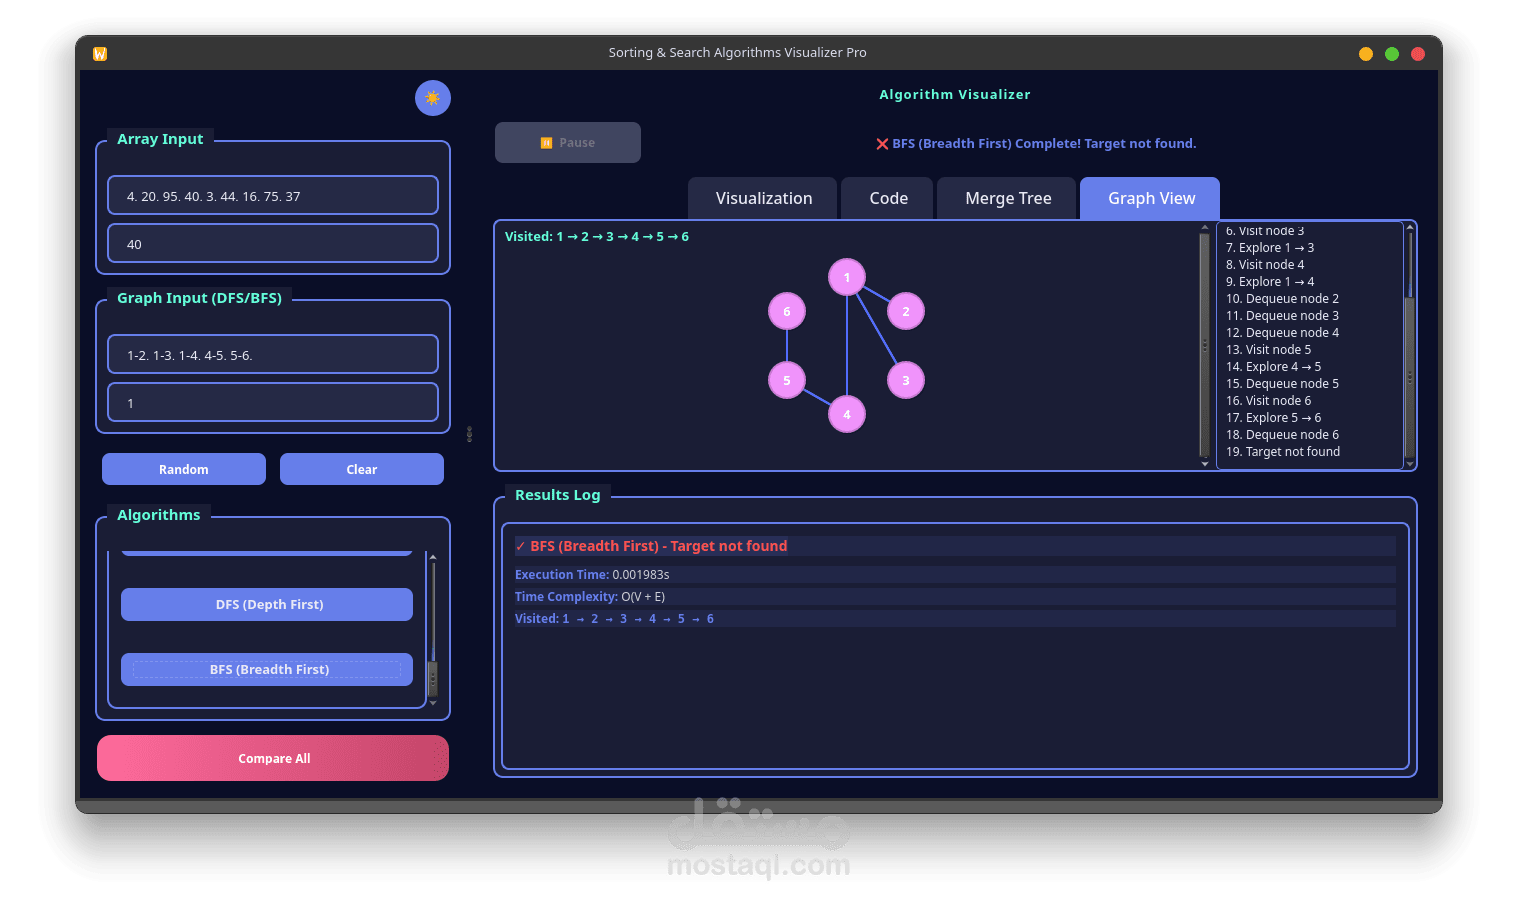Select step '19. Target not found'
The image size is (1518, 899).
point(1283,452)
